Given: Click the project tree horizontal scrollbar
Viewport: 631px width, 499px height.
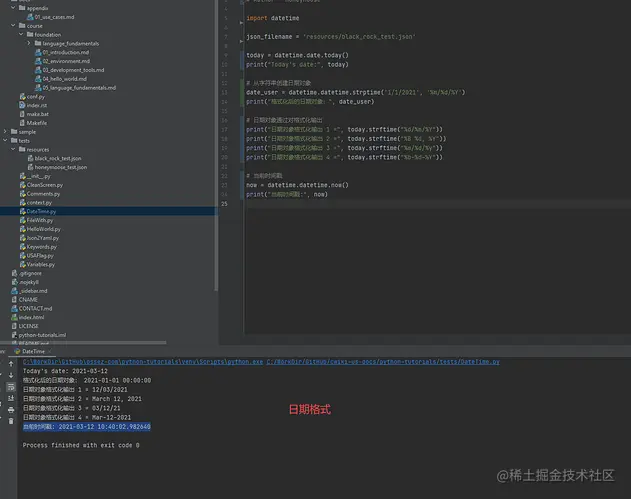Looking at the screenshot, I should (x=84, y=343).
